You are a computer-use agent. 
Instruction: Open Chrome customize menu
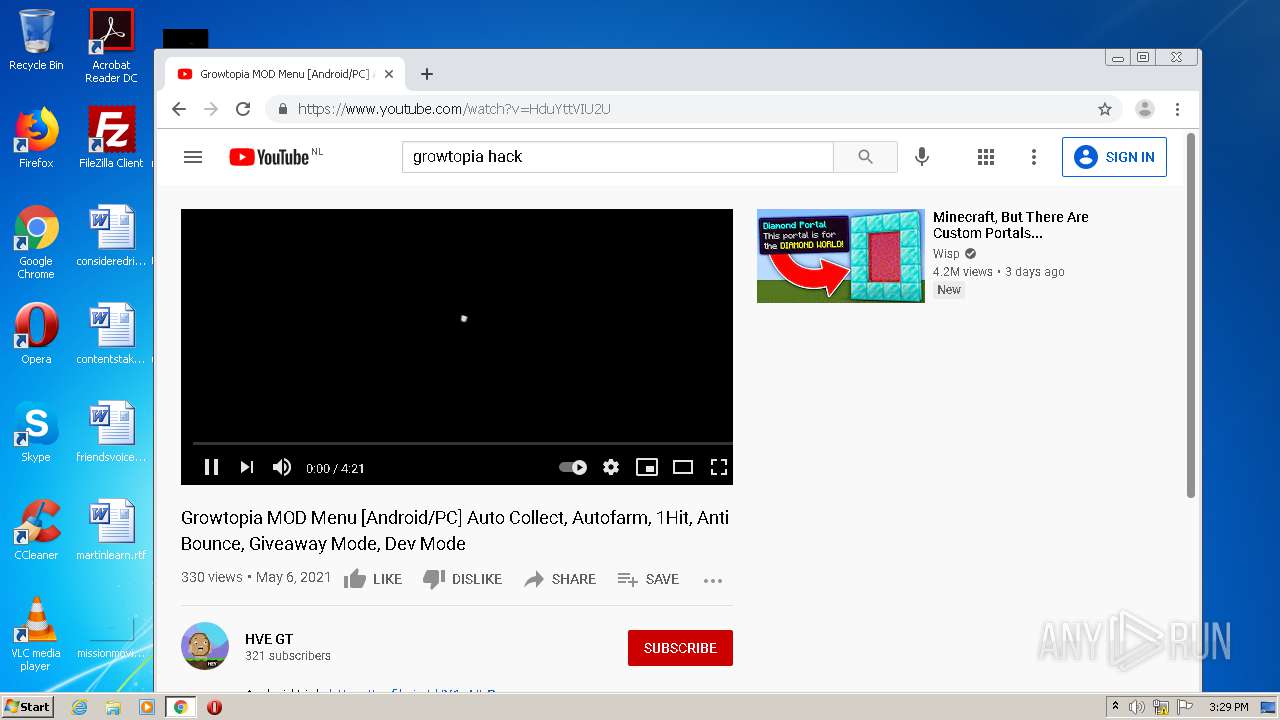(1178, 109)
